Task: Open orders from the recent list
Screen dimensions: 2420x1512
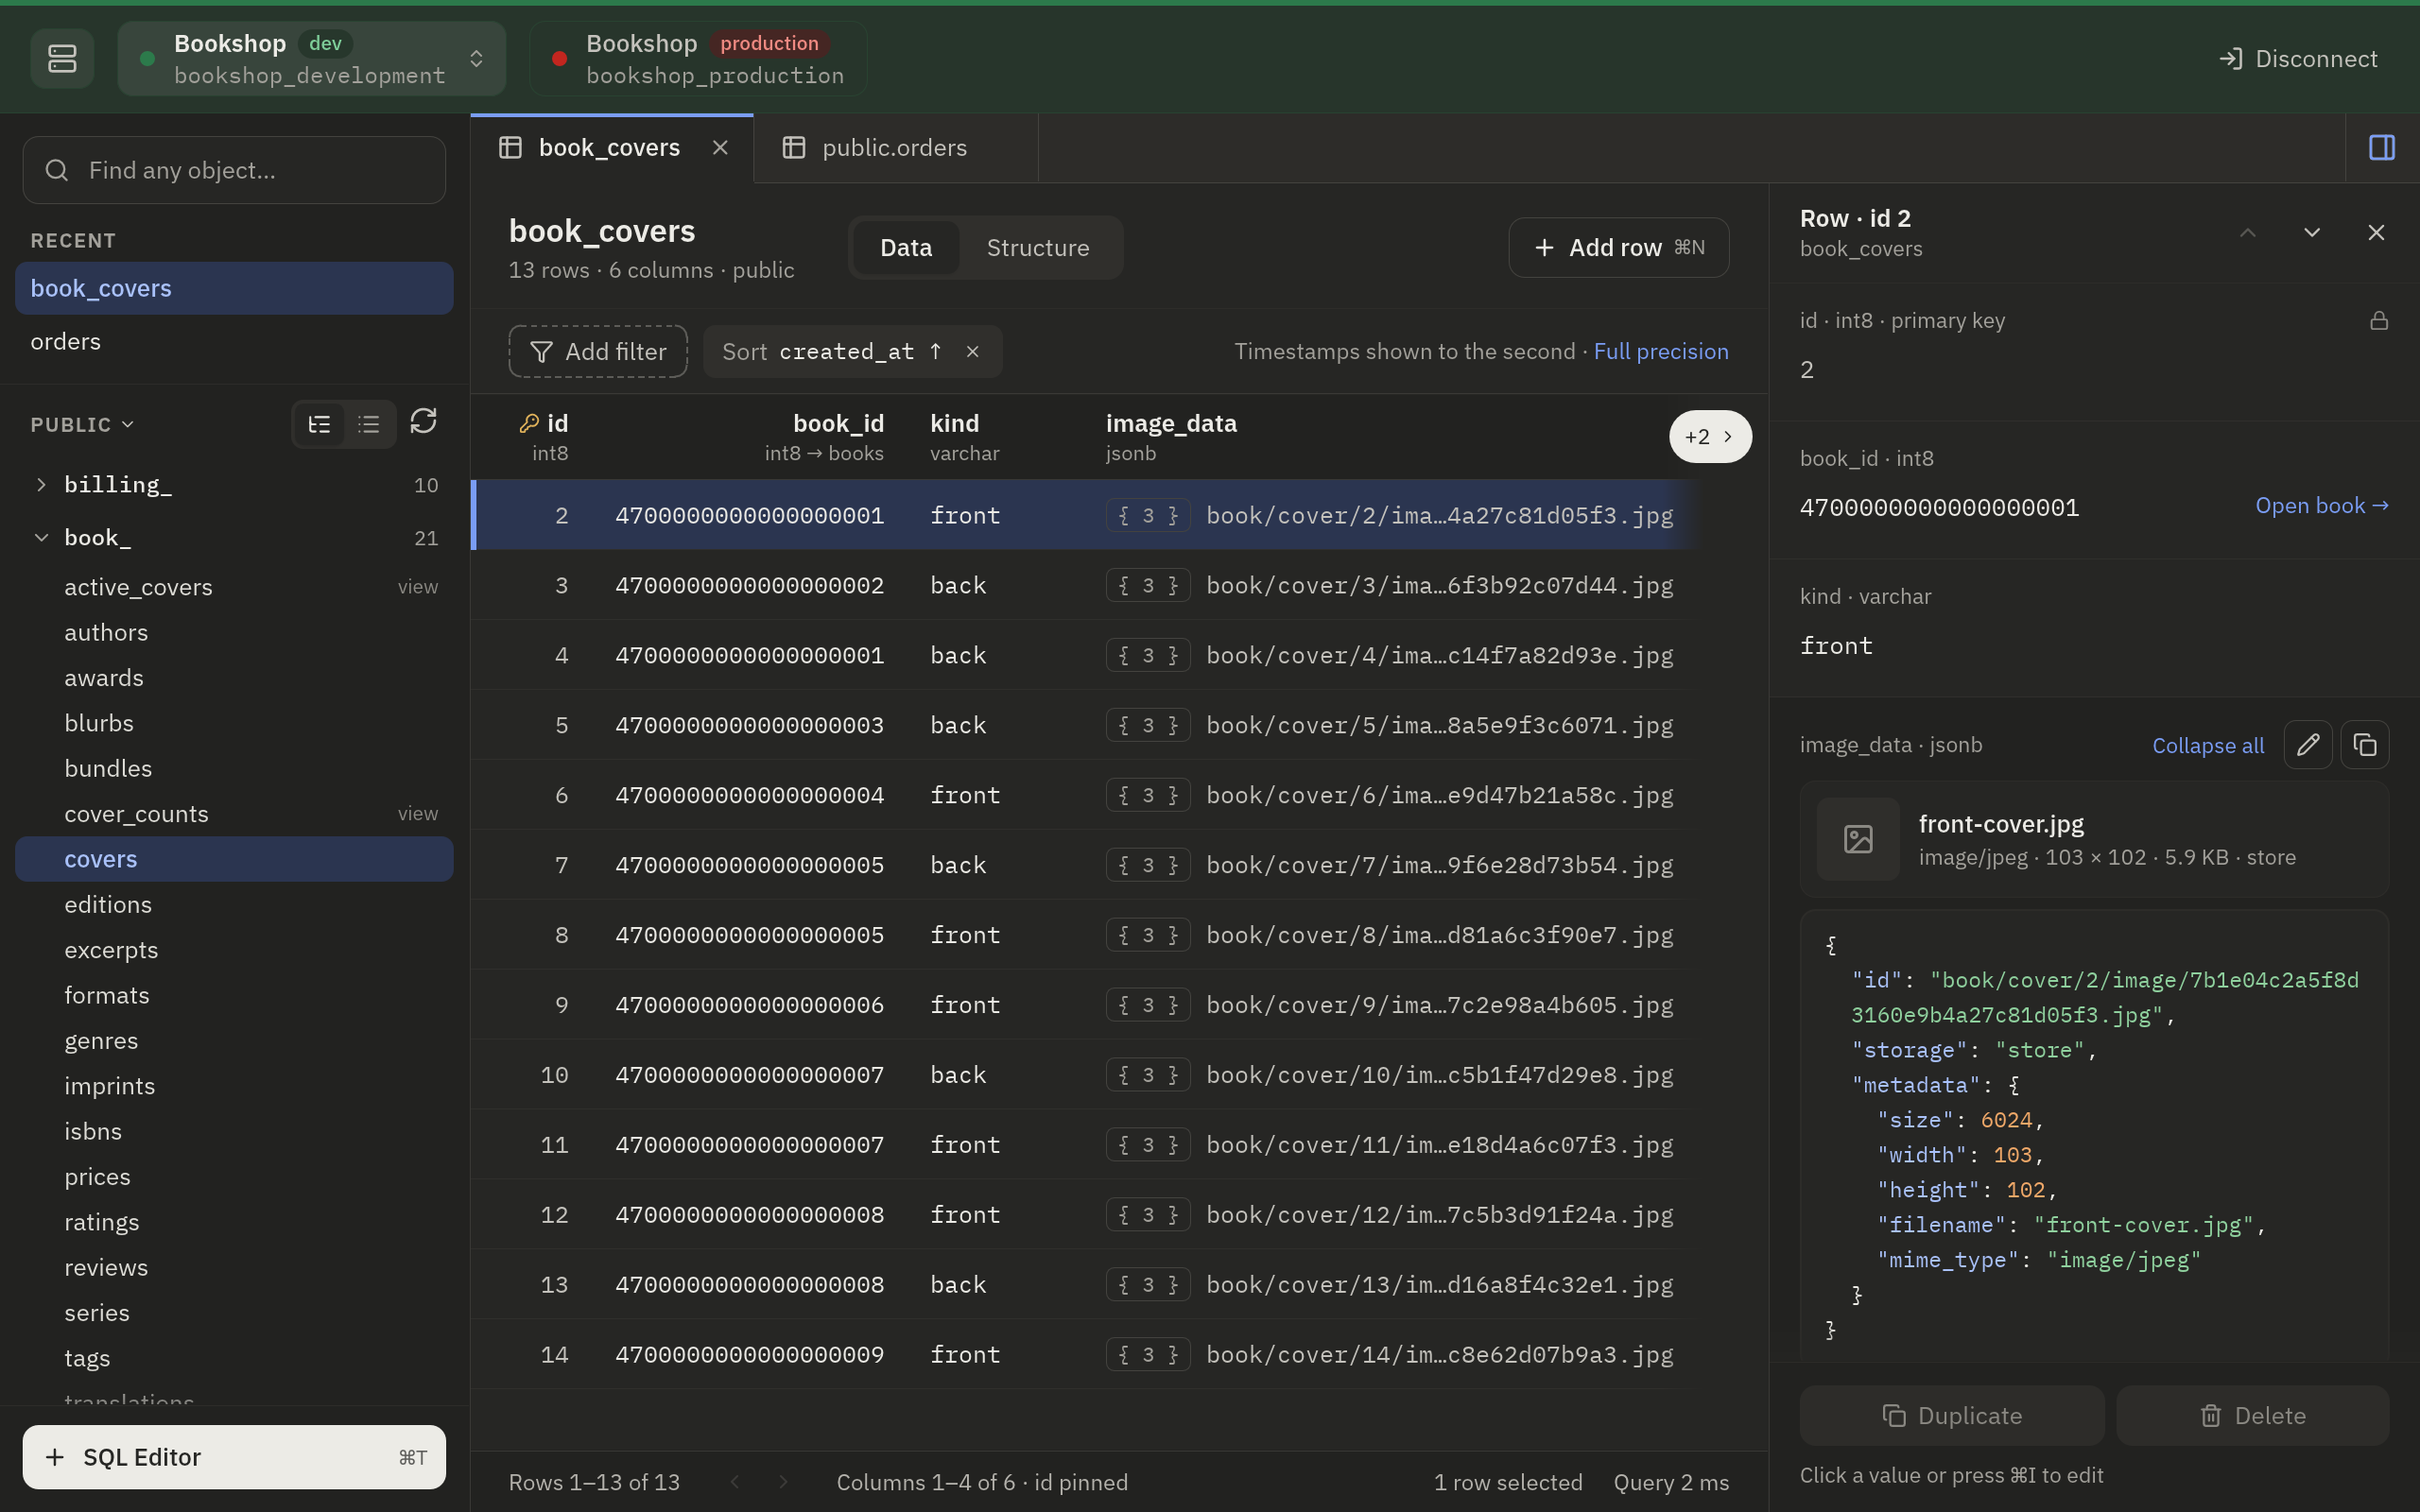Action: [234, 342]
